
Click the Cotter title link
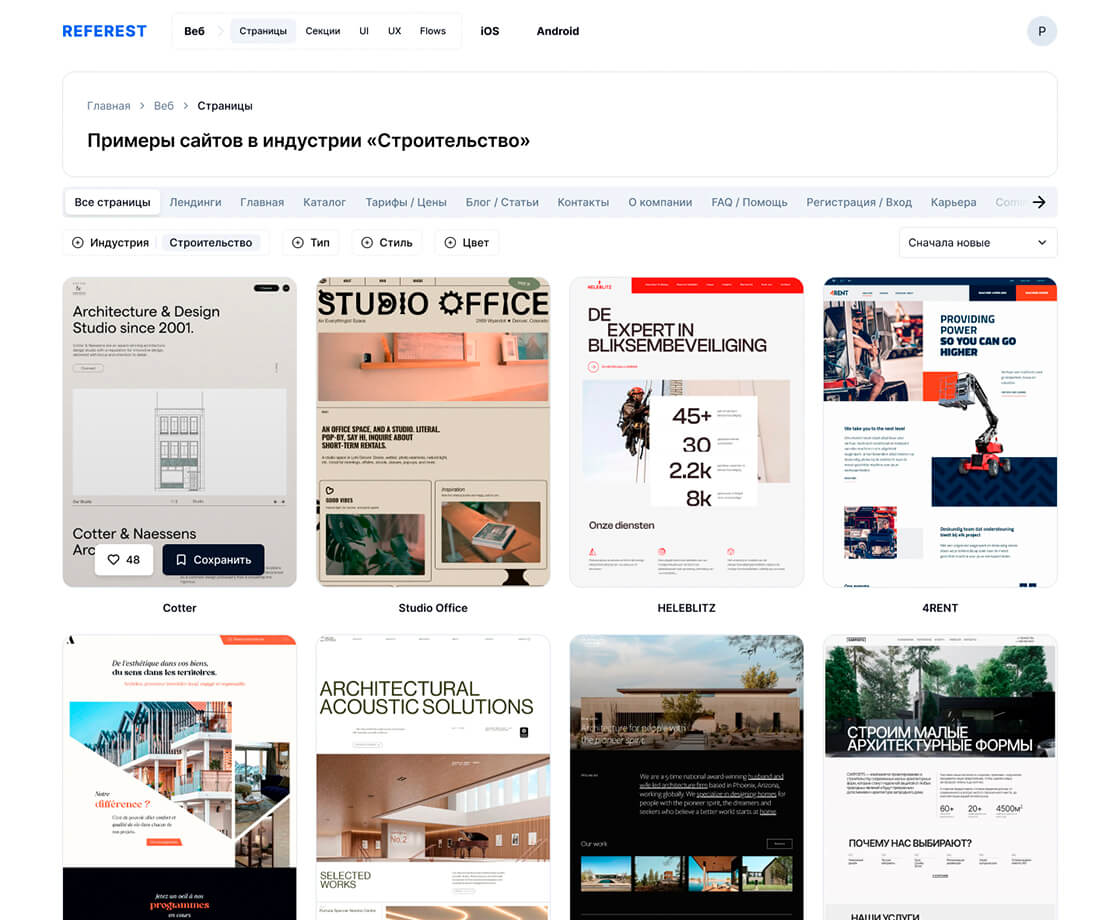(179, 608)
